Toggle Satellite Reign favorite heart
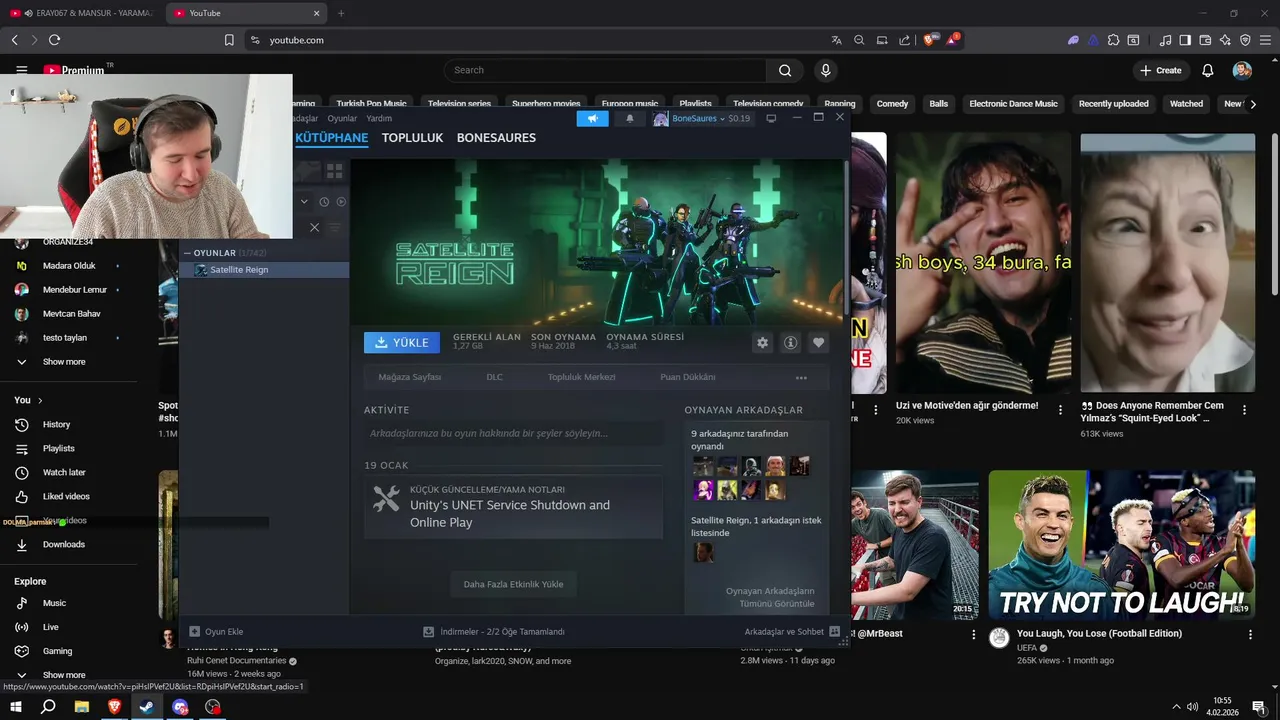This screenshot has width=1280, height=720. pyautogui.click(x=818, y=342)
